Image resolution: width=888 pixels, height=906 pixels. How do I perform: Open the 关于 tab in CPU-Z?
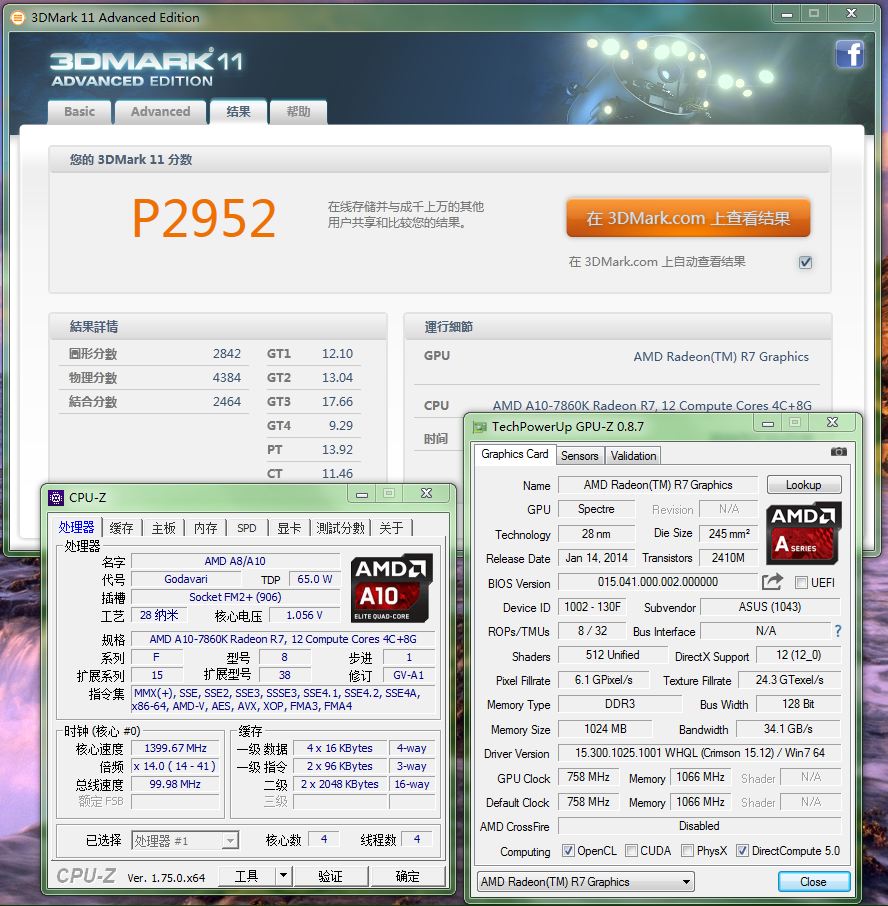[x=391, y=528]
